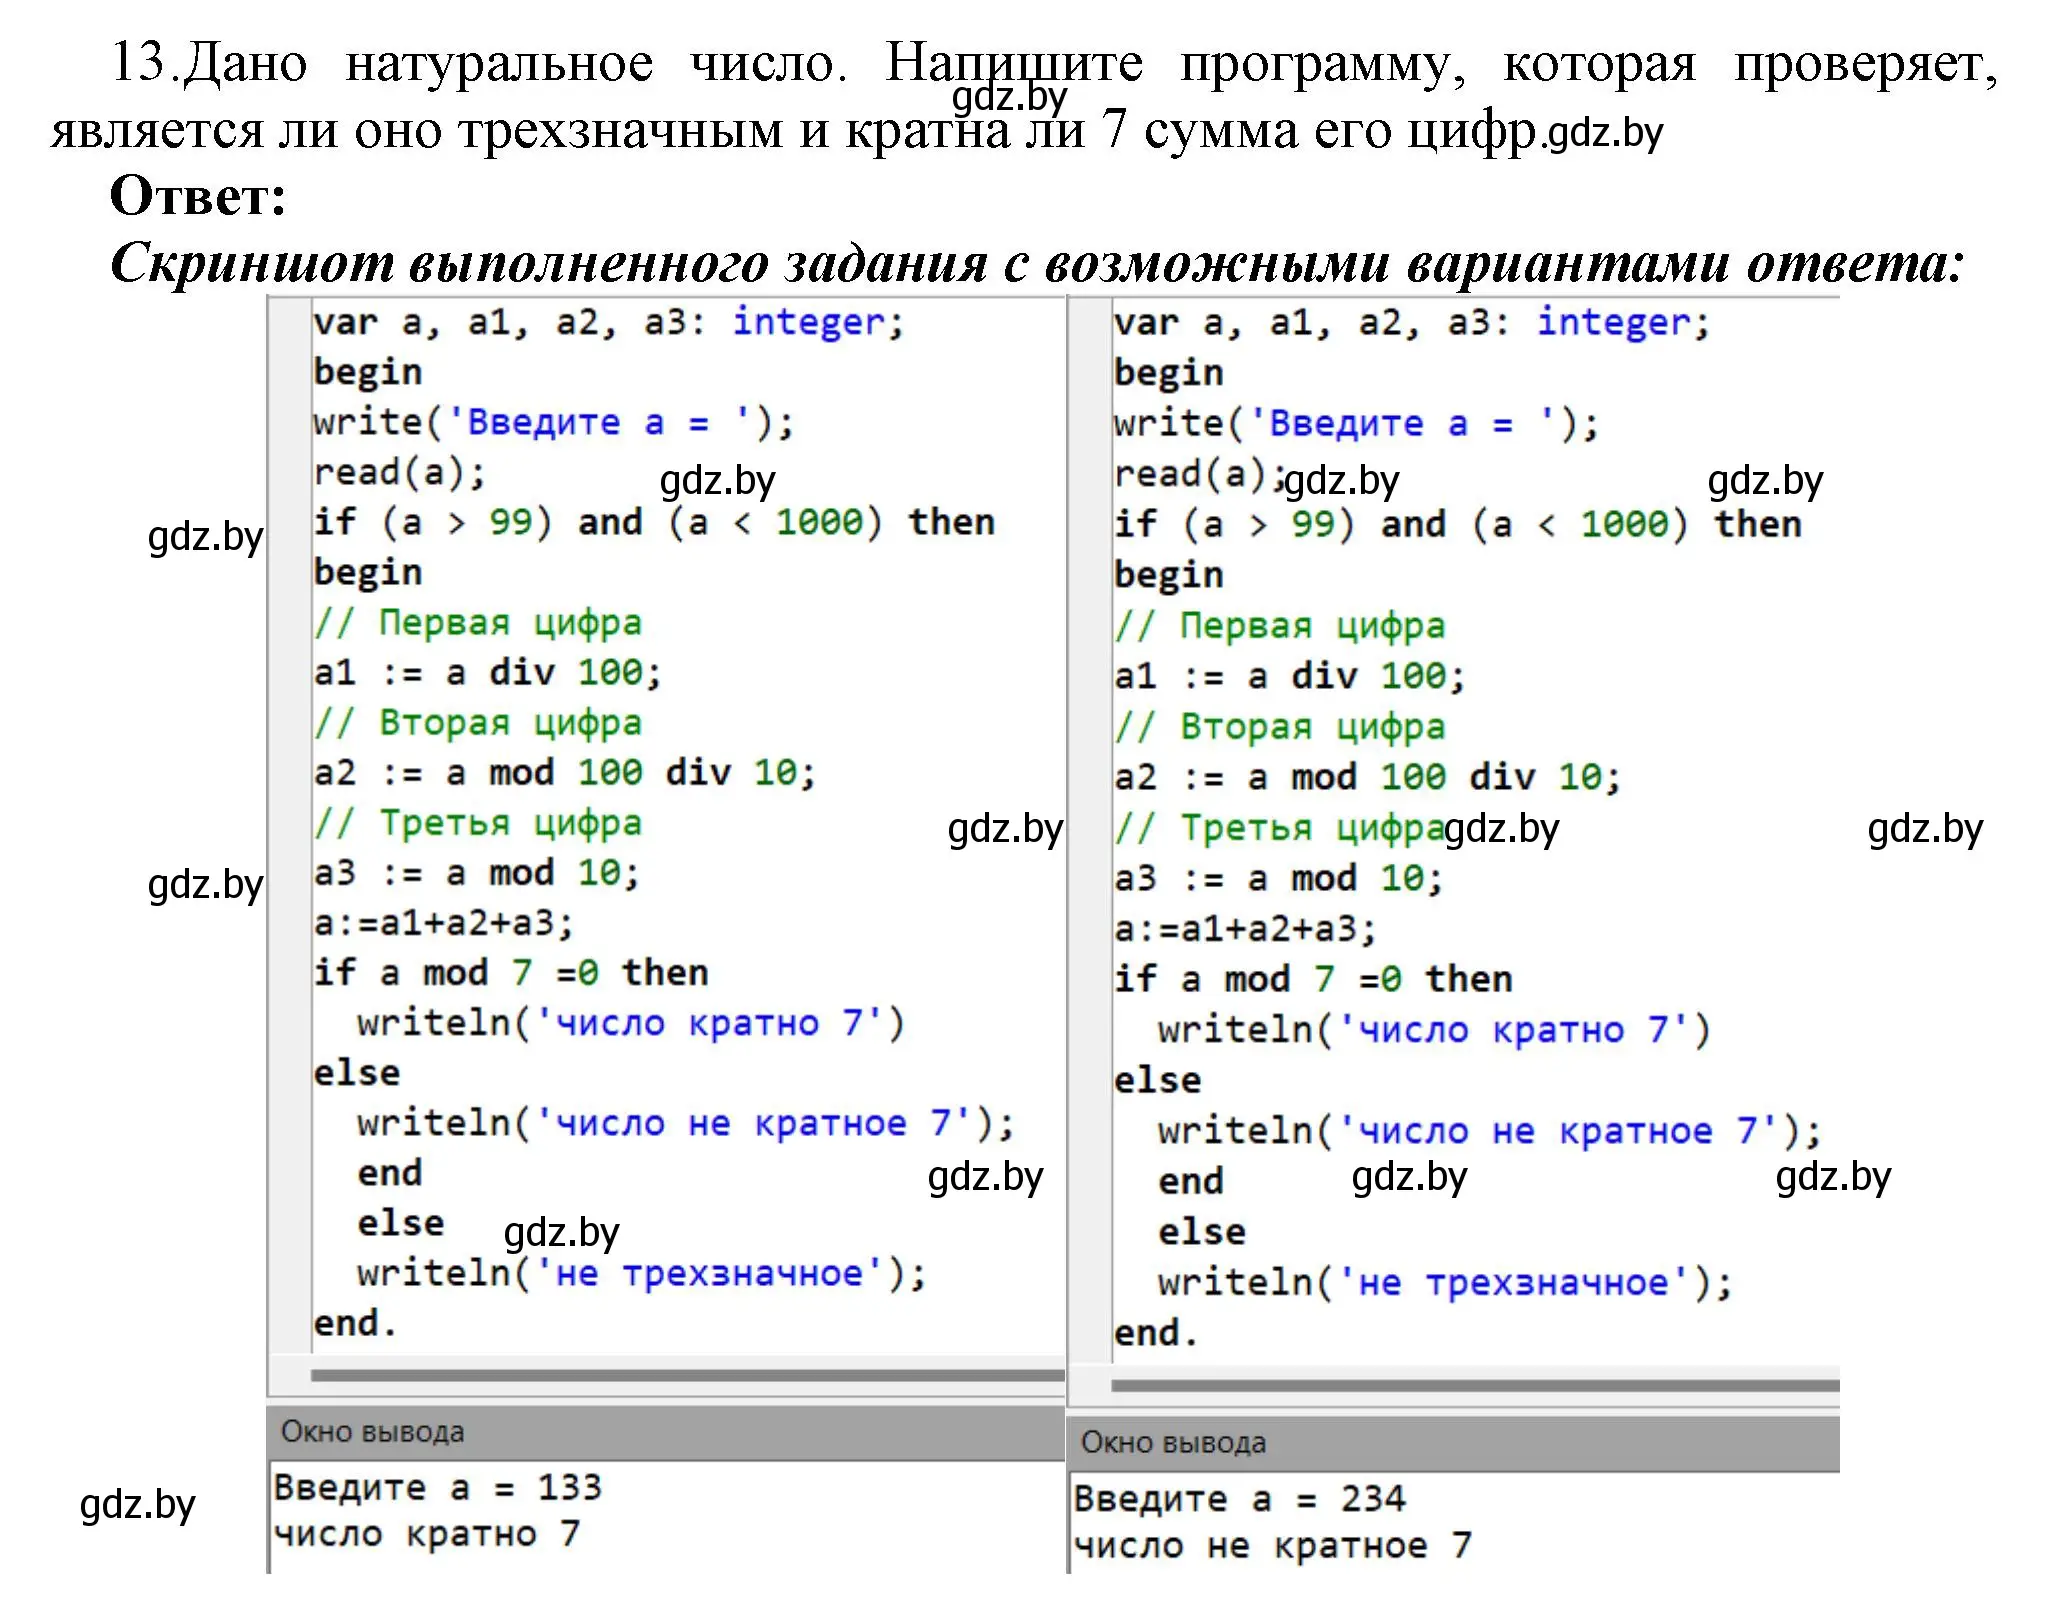This screenshot has width=2065, height=1611.
Task: Click the 'if (a > 99)' line, left editor
Action: point(654,522)
